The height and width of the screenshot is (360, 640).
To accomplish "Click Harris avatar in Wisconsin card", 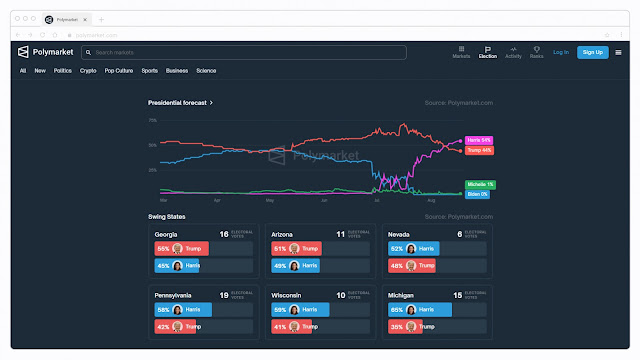I will (294, 310).
